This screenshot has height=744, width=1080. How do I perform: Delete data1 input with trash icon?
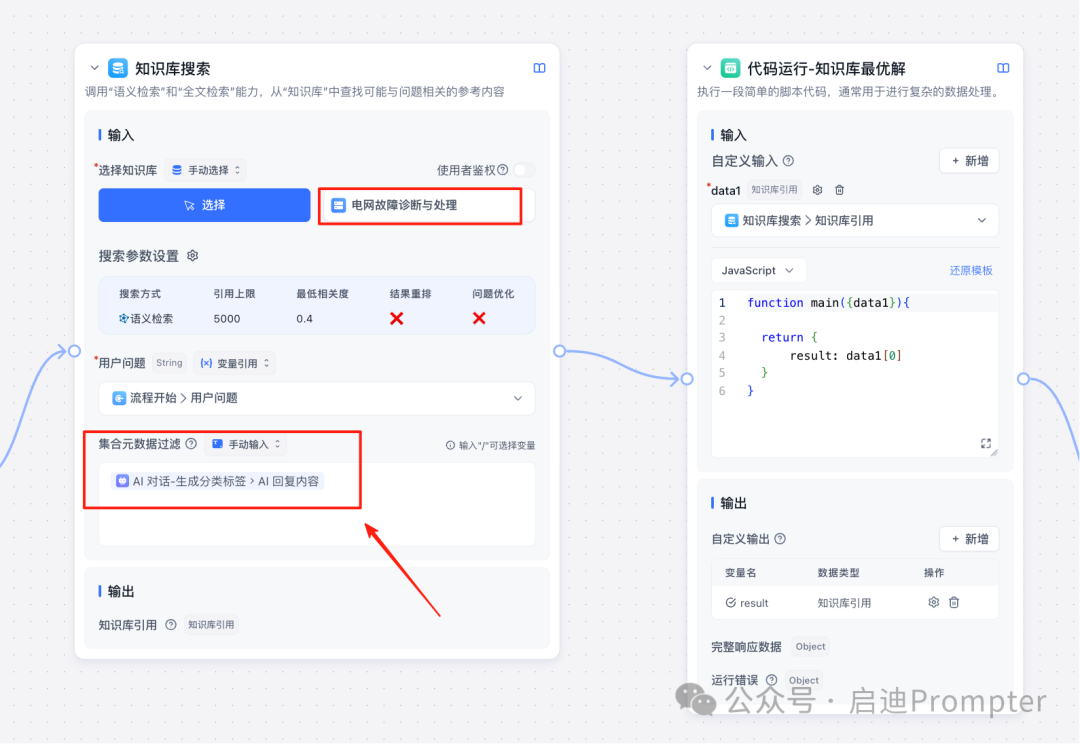coord(840,190)
